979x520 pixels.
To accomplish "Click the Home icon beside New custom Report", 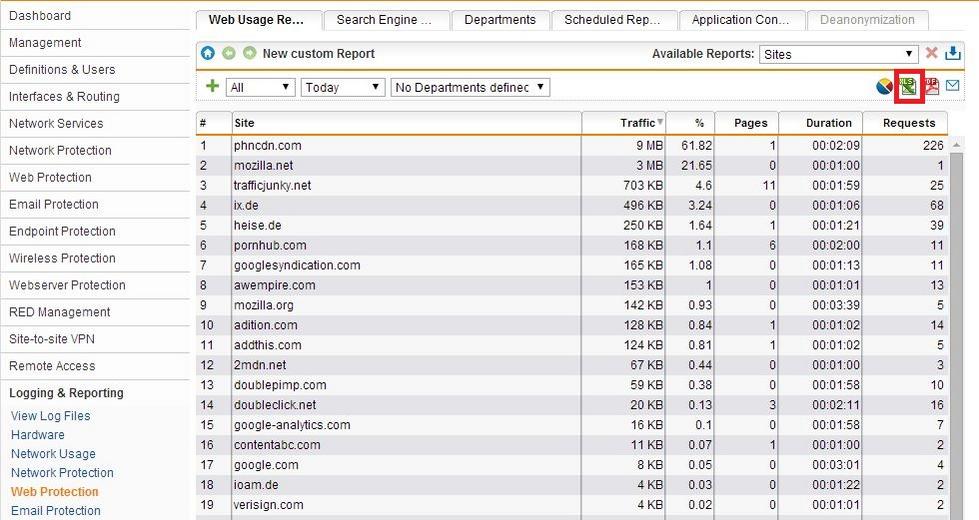I will (208, 53).
